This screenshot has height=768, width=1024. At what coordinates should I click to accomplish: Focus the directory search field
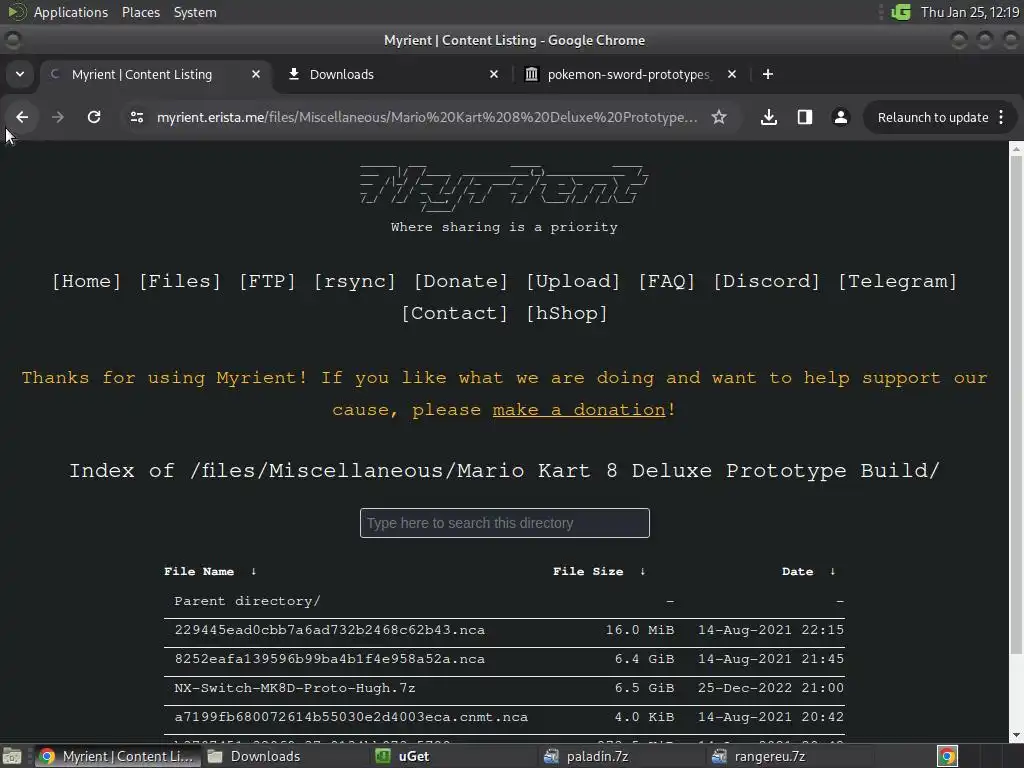[x=505, y=523]
